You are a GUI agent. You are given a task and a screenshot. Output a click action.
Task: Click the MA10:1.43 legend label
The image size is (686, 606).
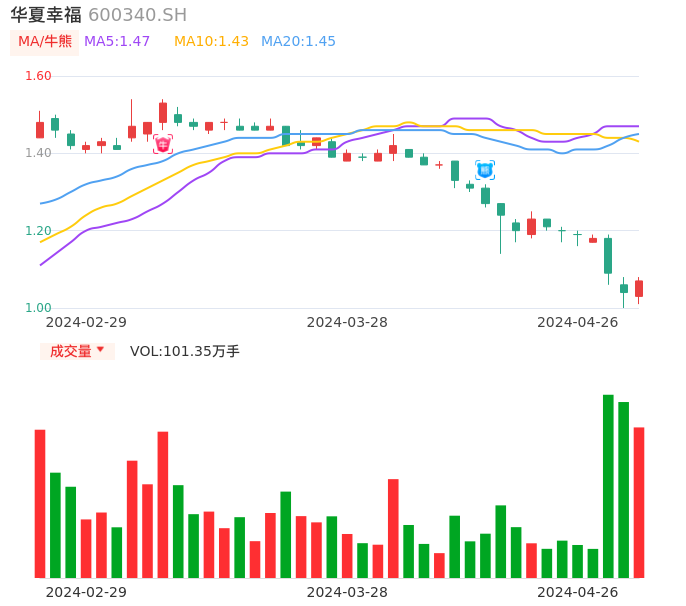(211, 42)
